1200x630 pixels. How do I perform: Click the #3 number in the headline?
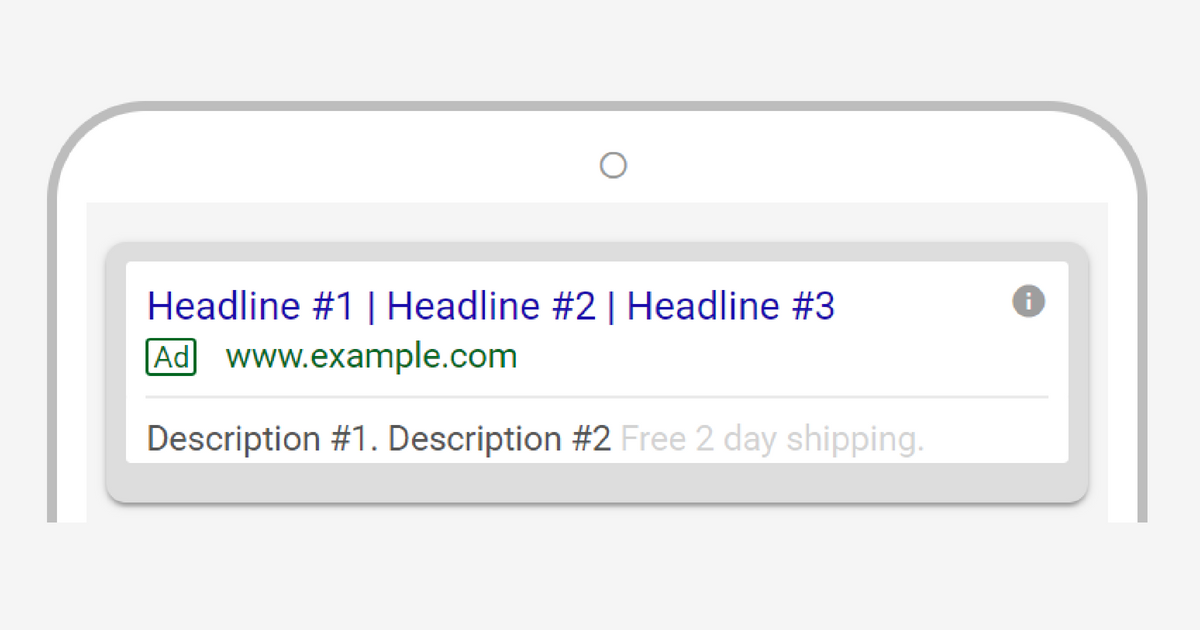[x=813, y=306]
